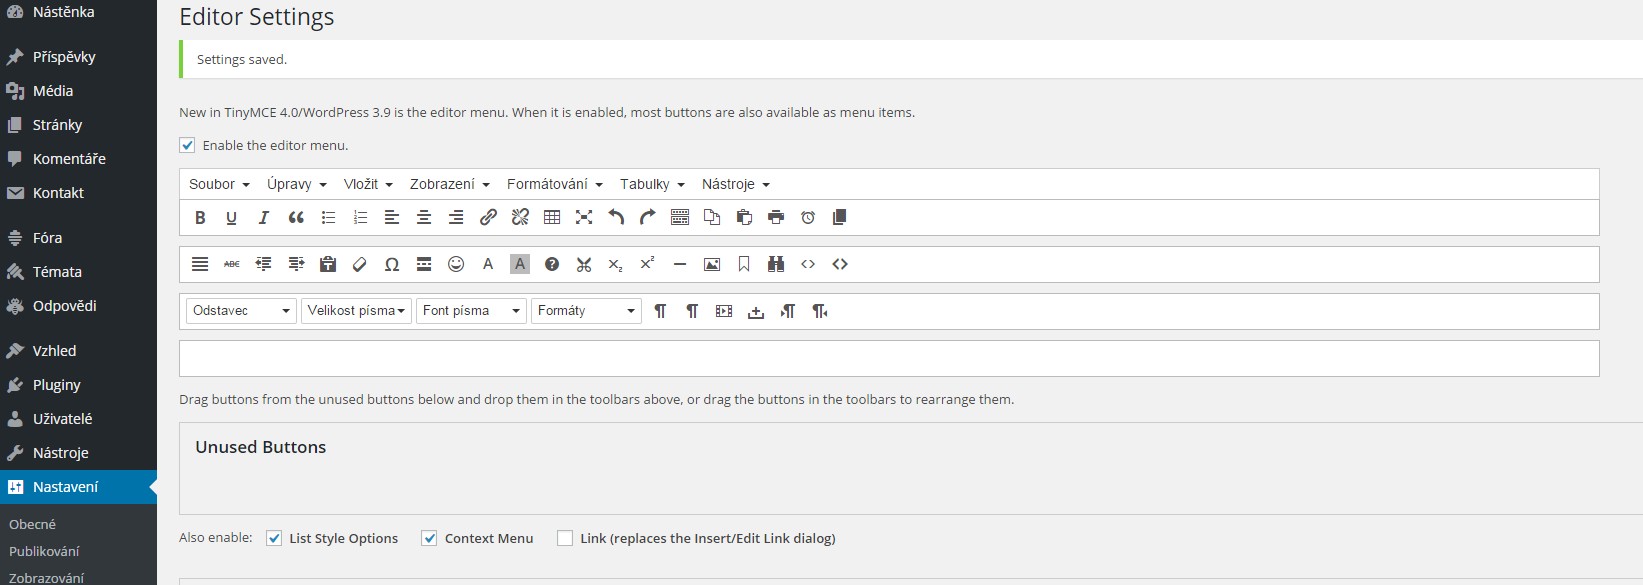Click the binoculars find and replace icon
1643x585 pixels.
[x=776, y=264]
